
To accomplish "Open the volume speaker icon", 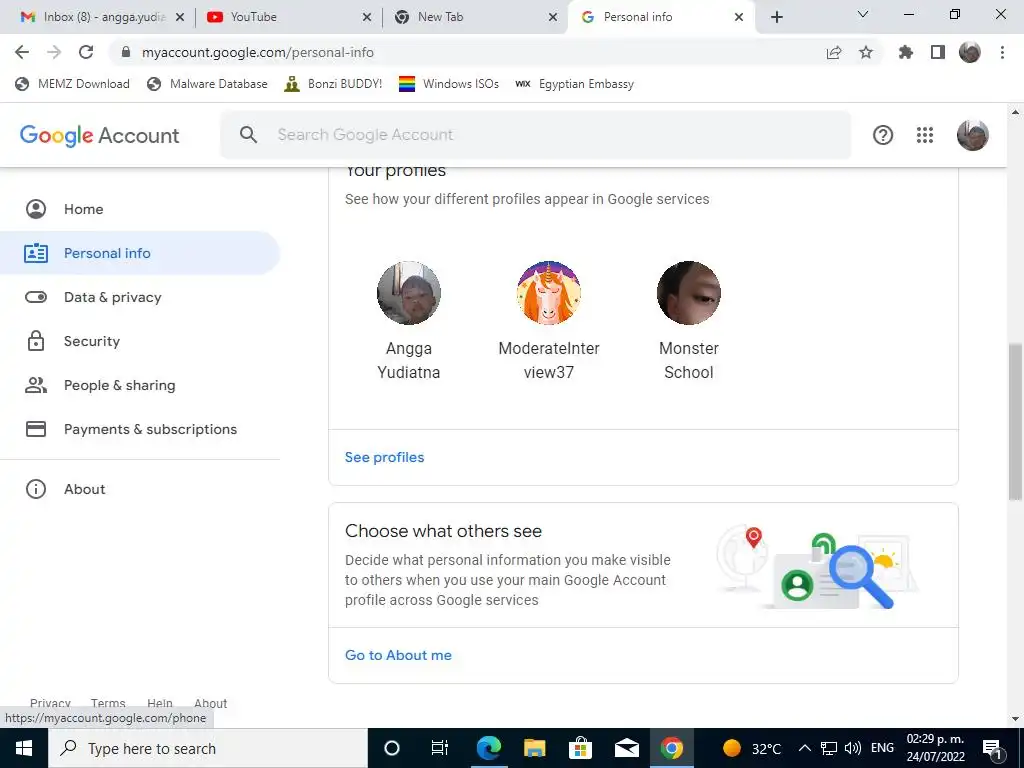I will (852, 748).
